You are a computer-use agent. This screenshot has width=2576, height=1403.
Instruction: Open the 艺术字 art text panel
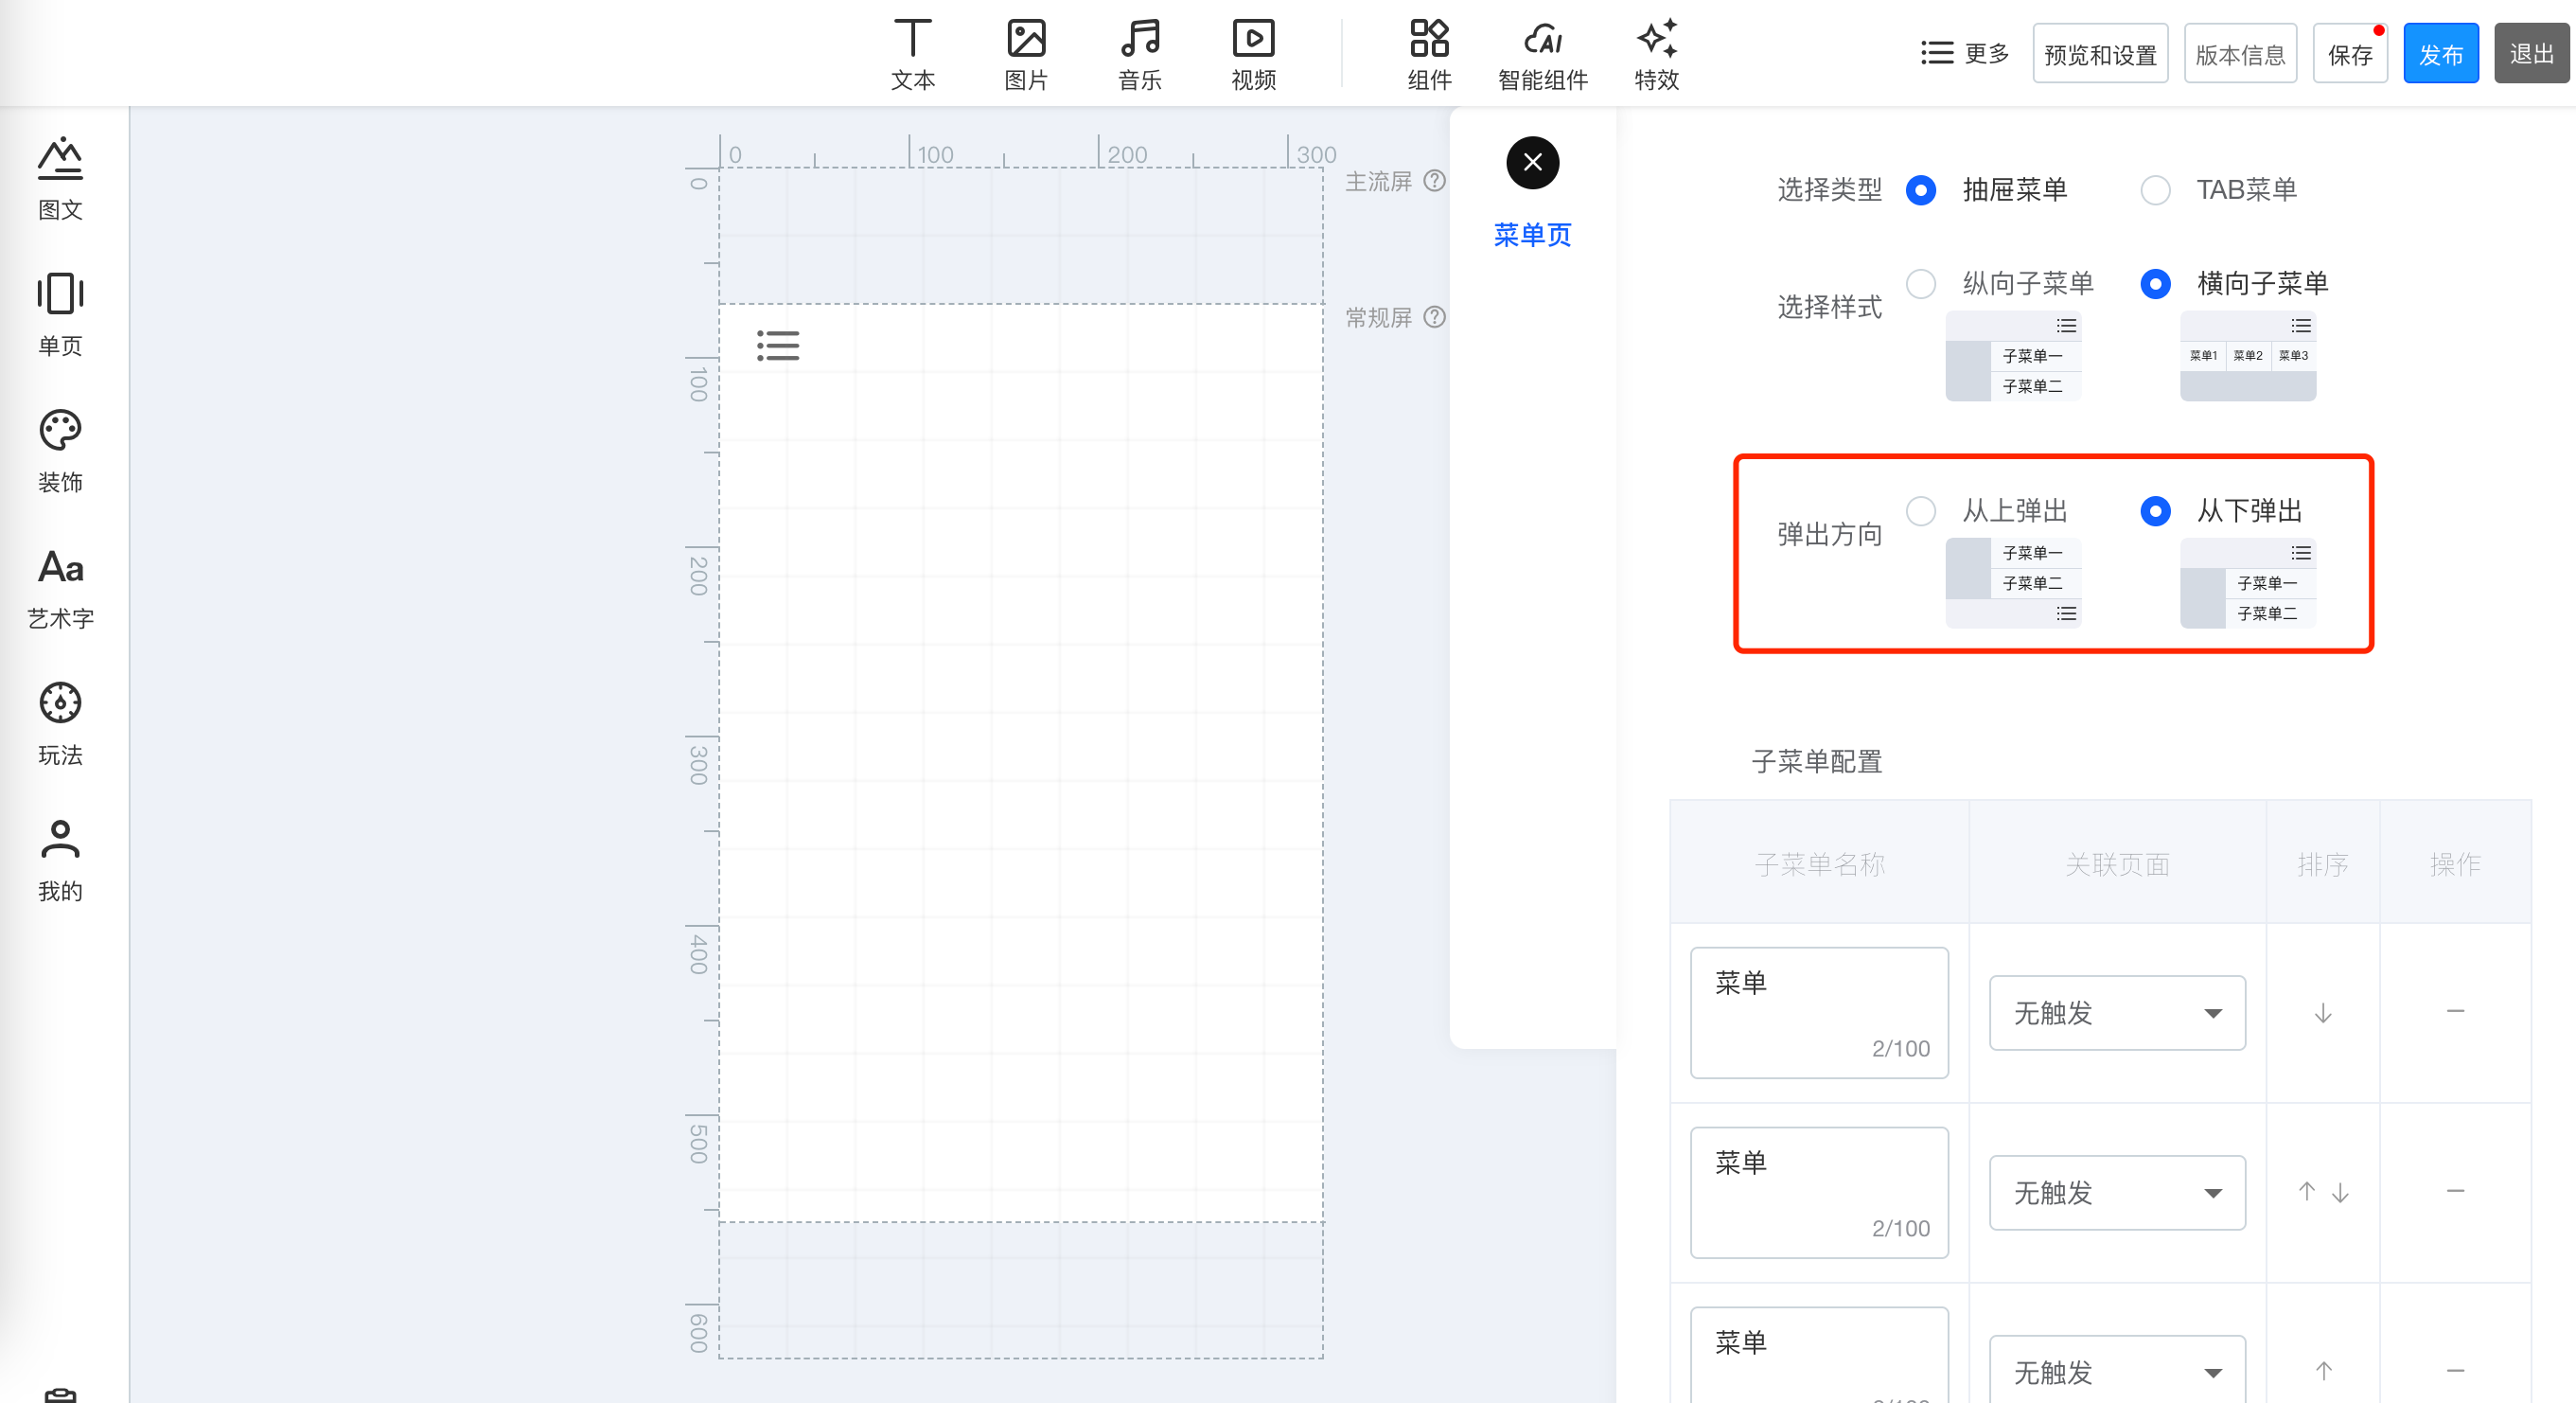pos(60,588)
